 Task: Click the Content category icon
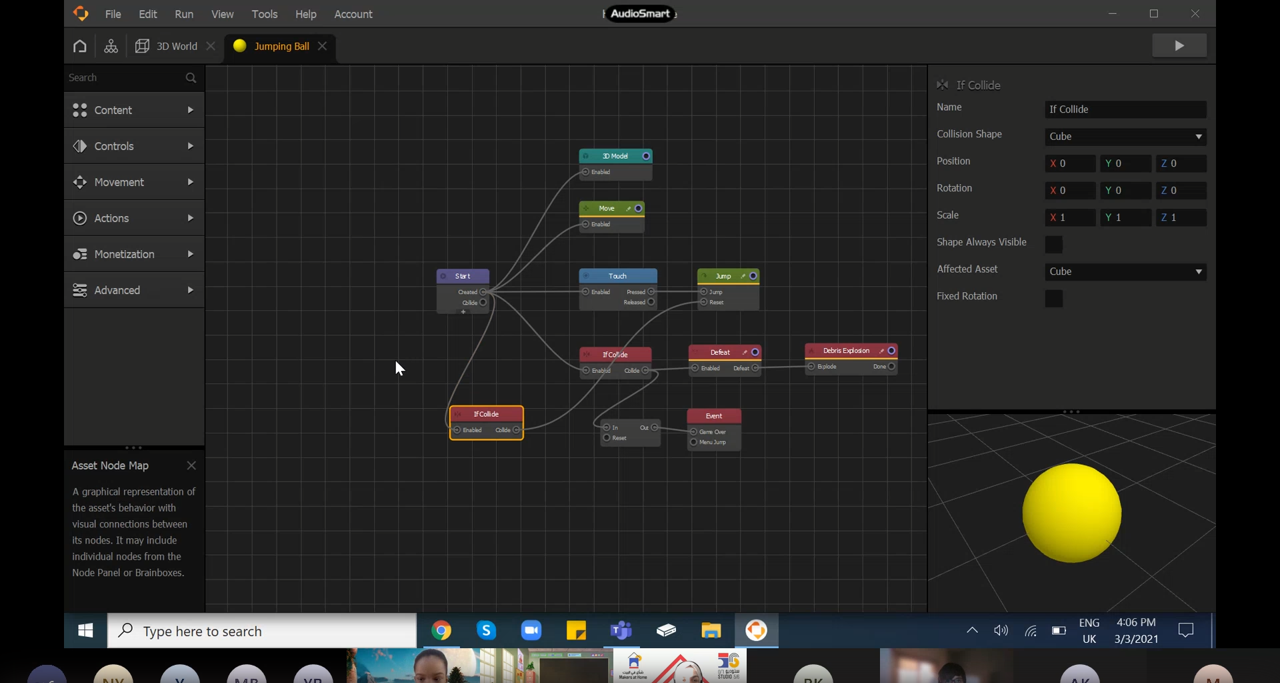pos(80,110)
